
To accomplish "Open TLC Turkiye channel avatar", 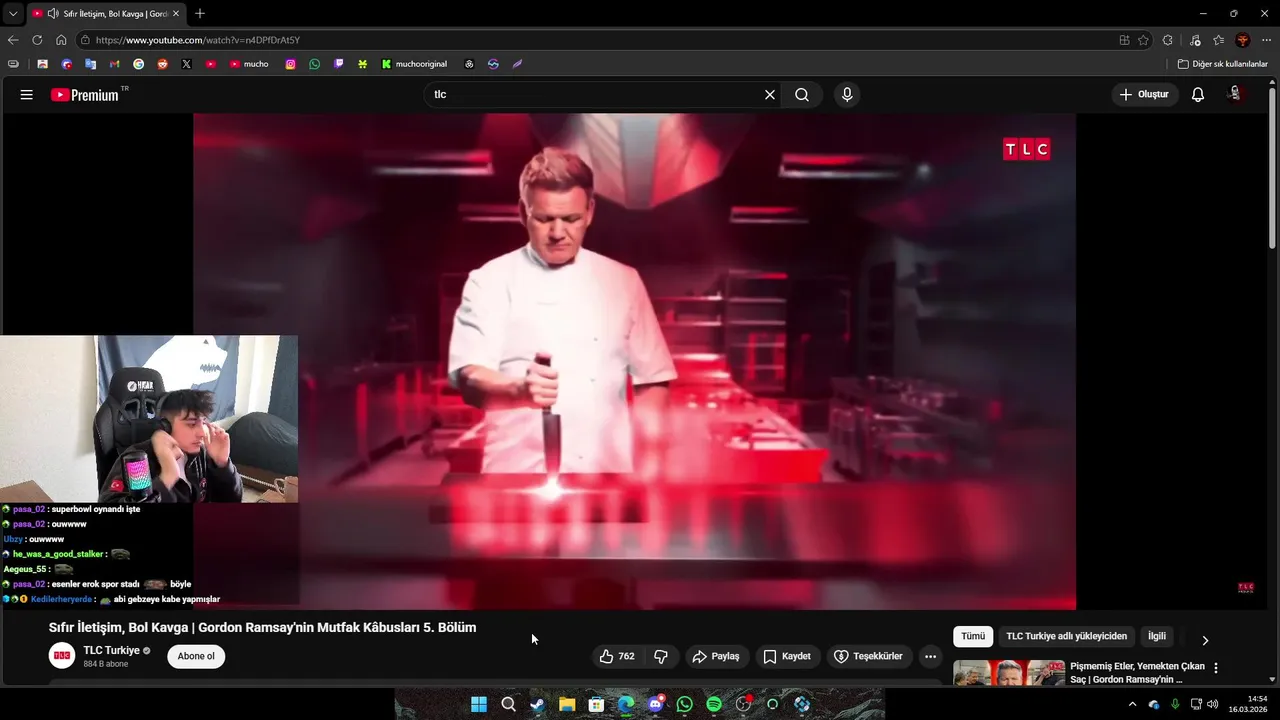I will click(x=62, y=656).
